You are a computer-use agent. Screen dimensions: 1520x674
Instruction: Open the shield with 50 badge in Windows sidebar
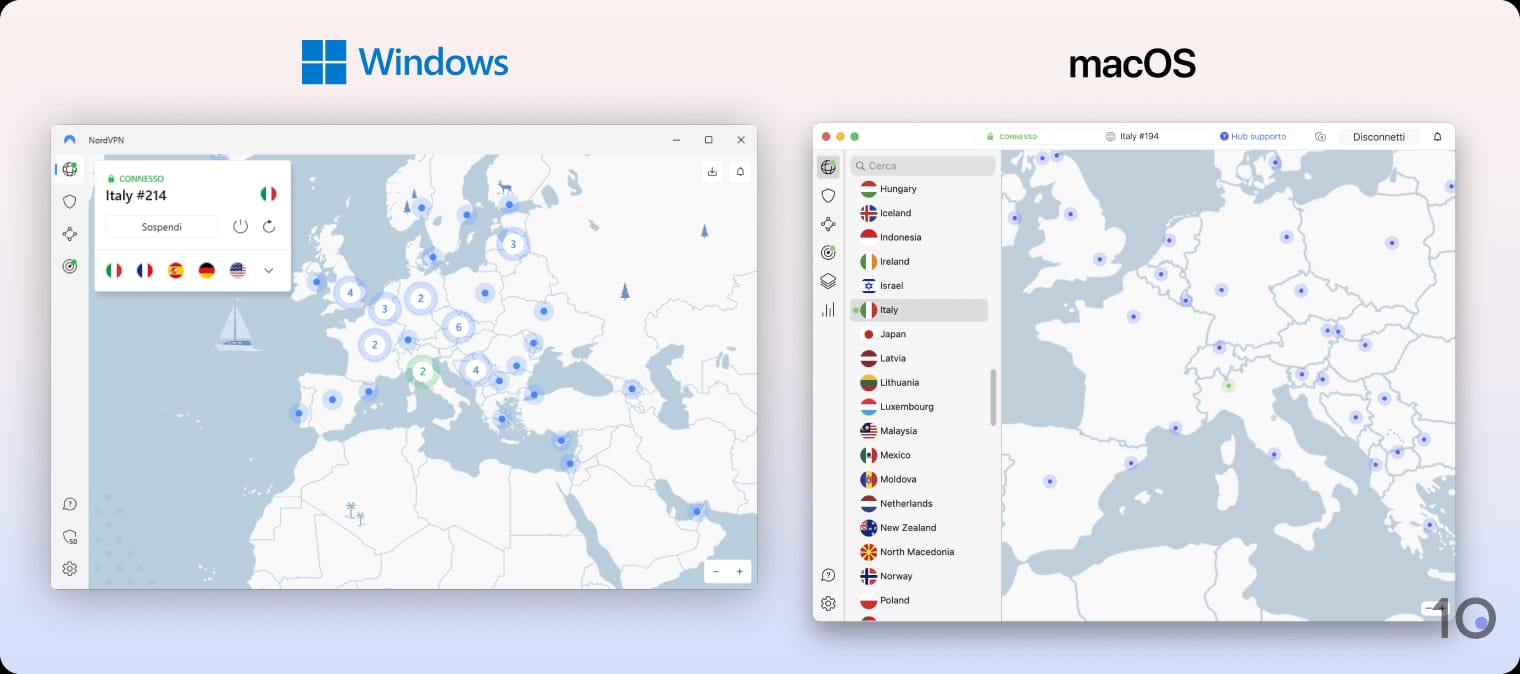click(x=69, y=537)
